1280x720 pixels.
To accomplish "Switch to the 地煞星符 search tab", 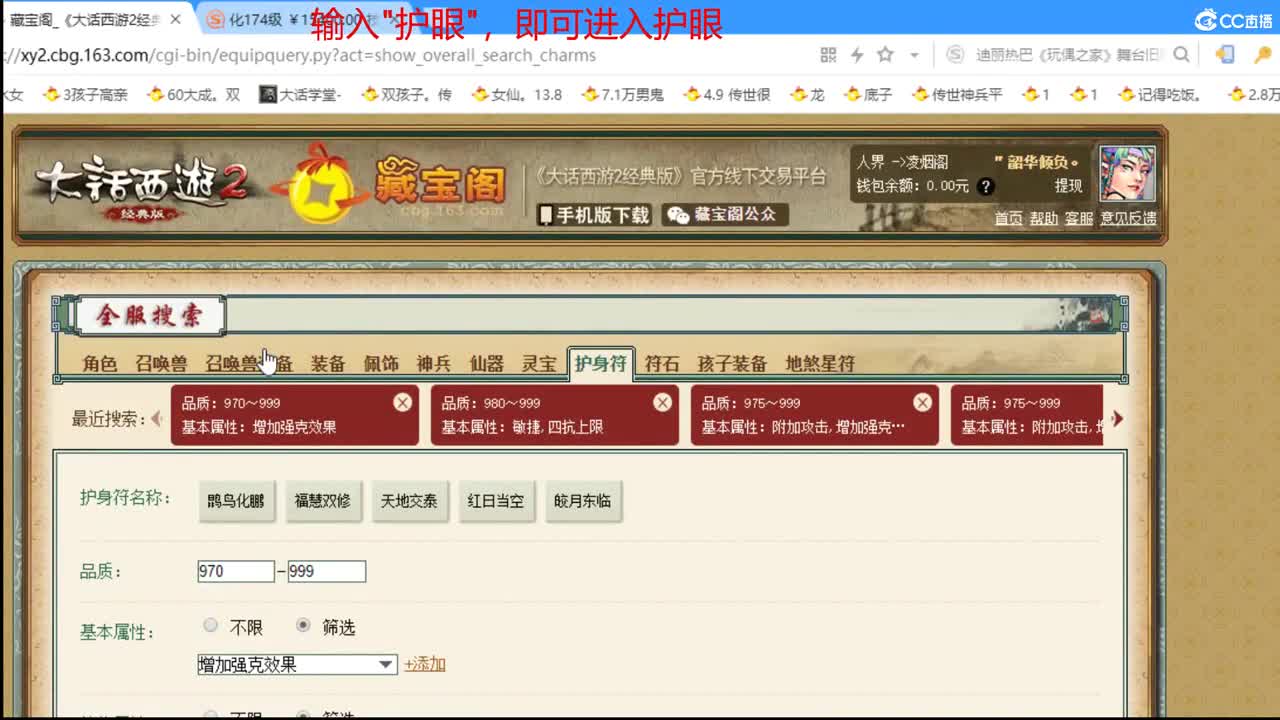I will [820, 364].
